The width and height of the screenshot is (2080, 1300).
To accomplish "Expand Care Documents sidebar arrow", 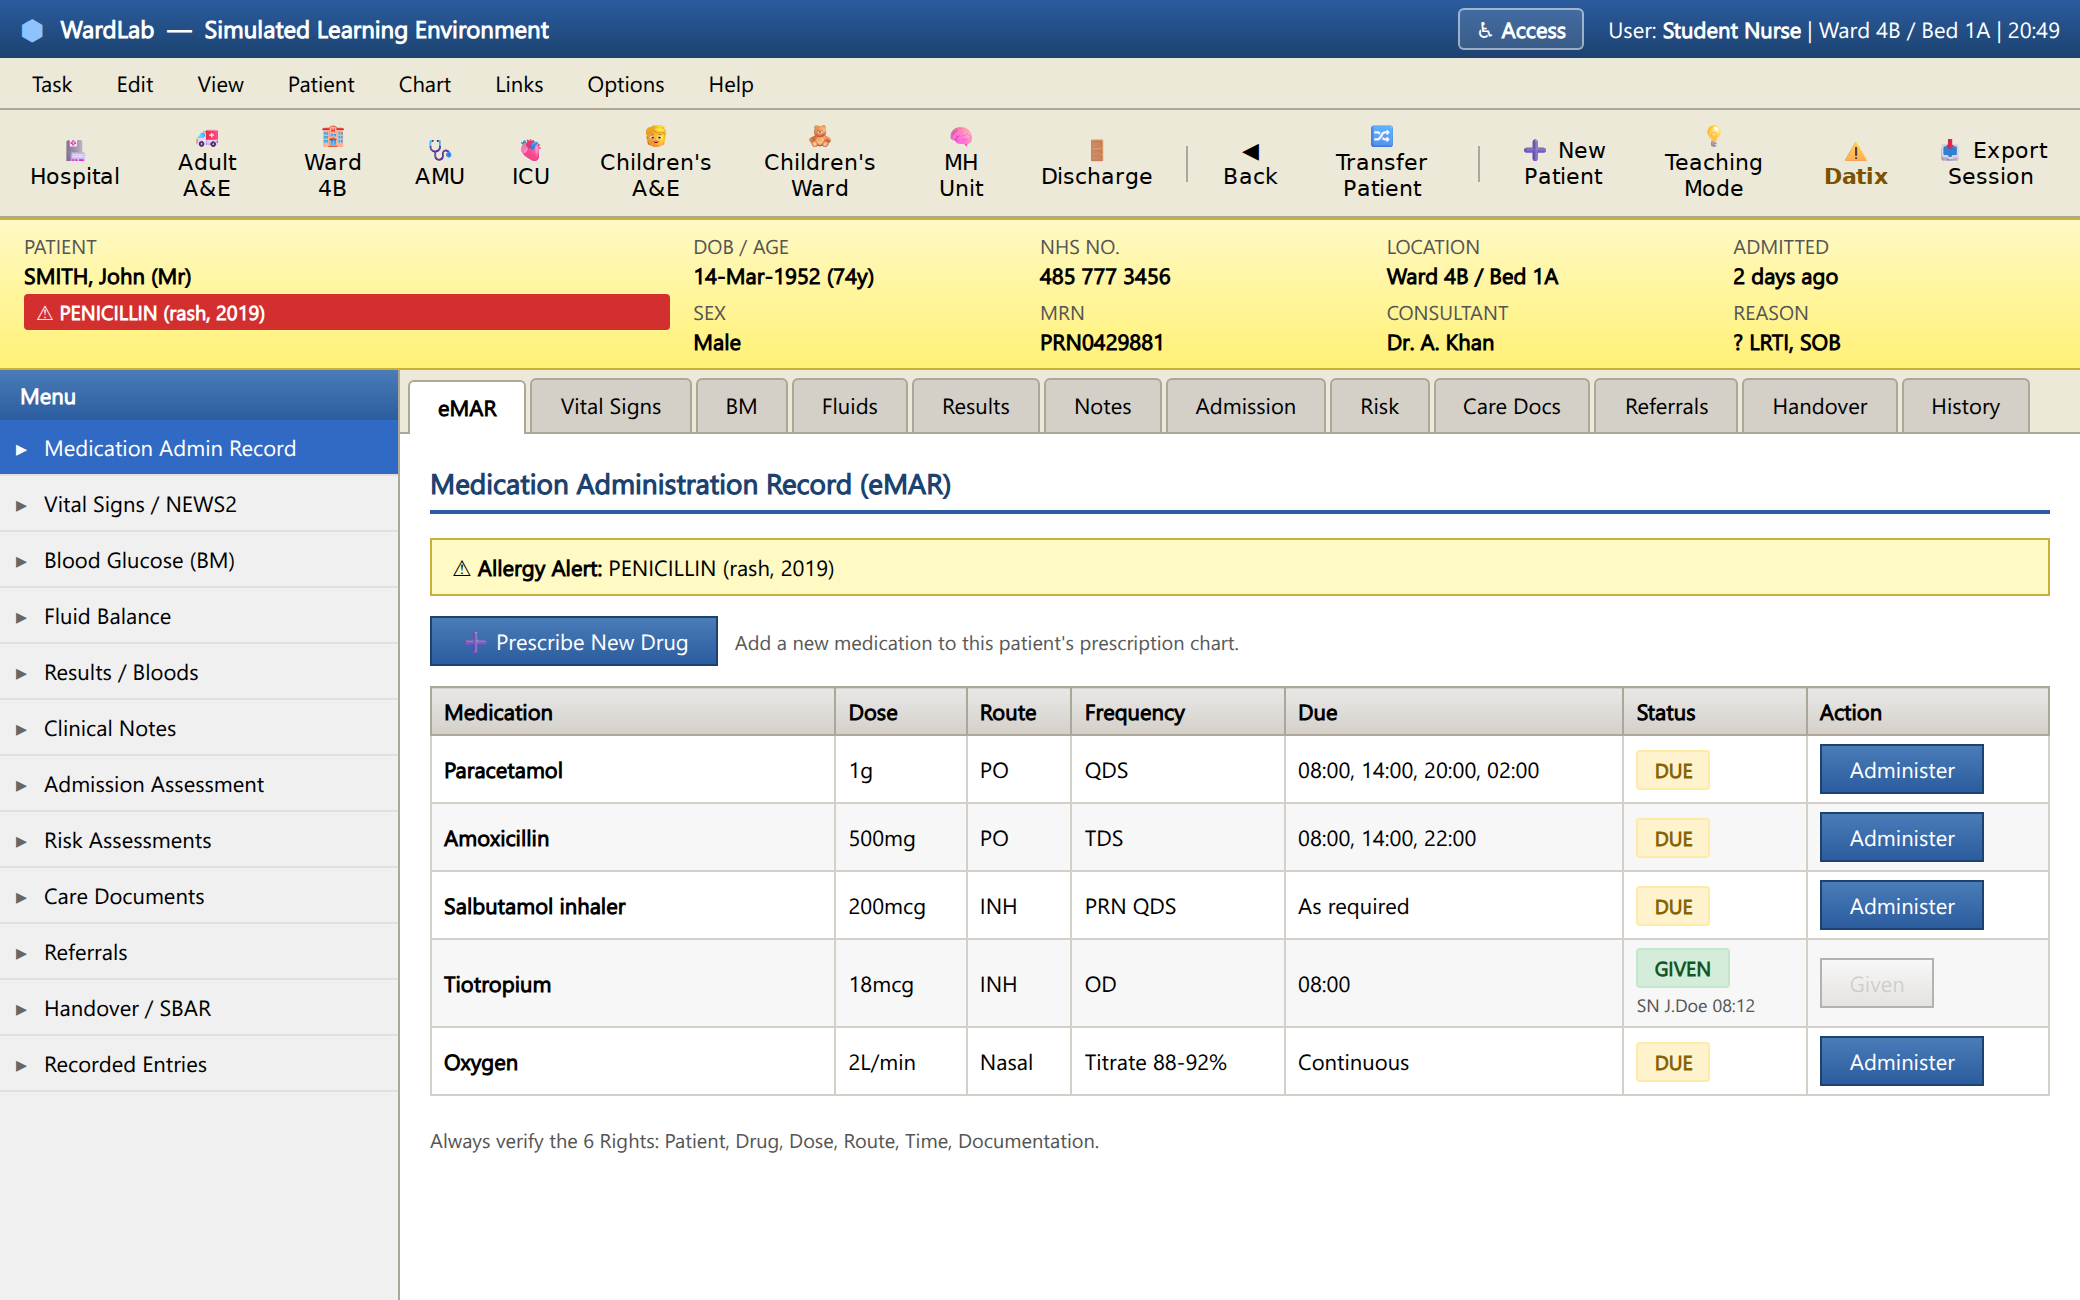I will 21,897.
